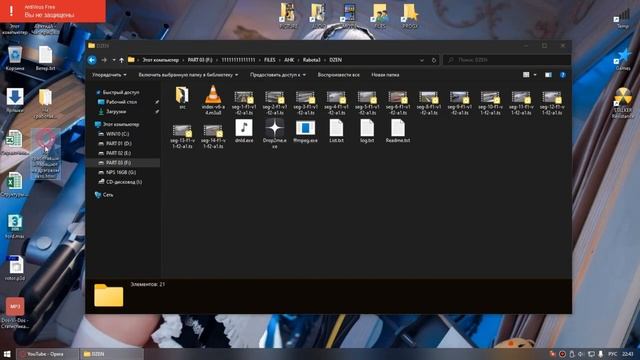Click the 'FILES' breadcrumb segment
The height and width of the screenshot is (360, 640).
(x=269, y=60)
